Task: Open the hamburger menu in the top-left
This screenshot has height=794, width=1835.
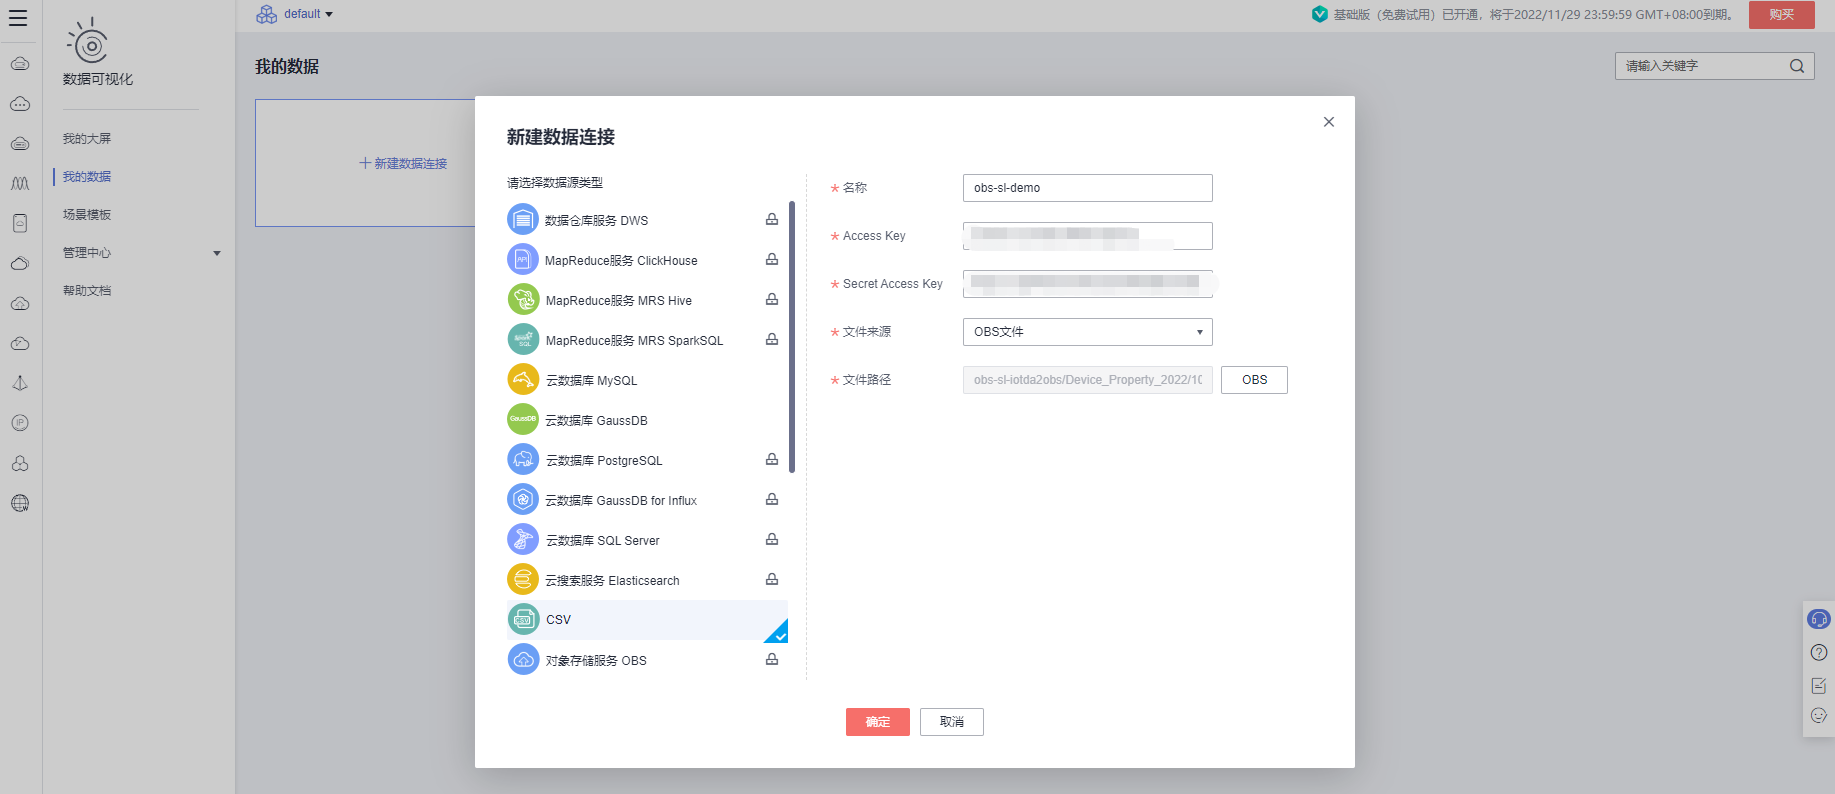Action: click(18, 18)
